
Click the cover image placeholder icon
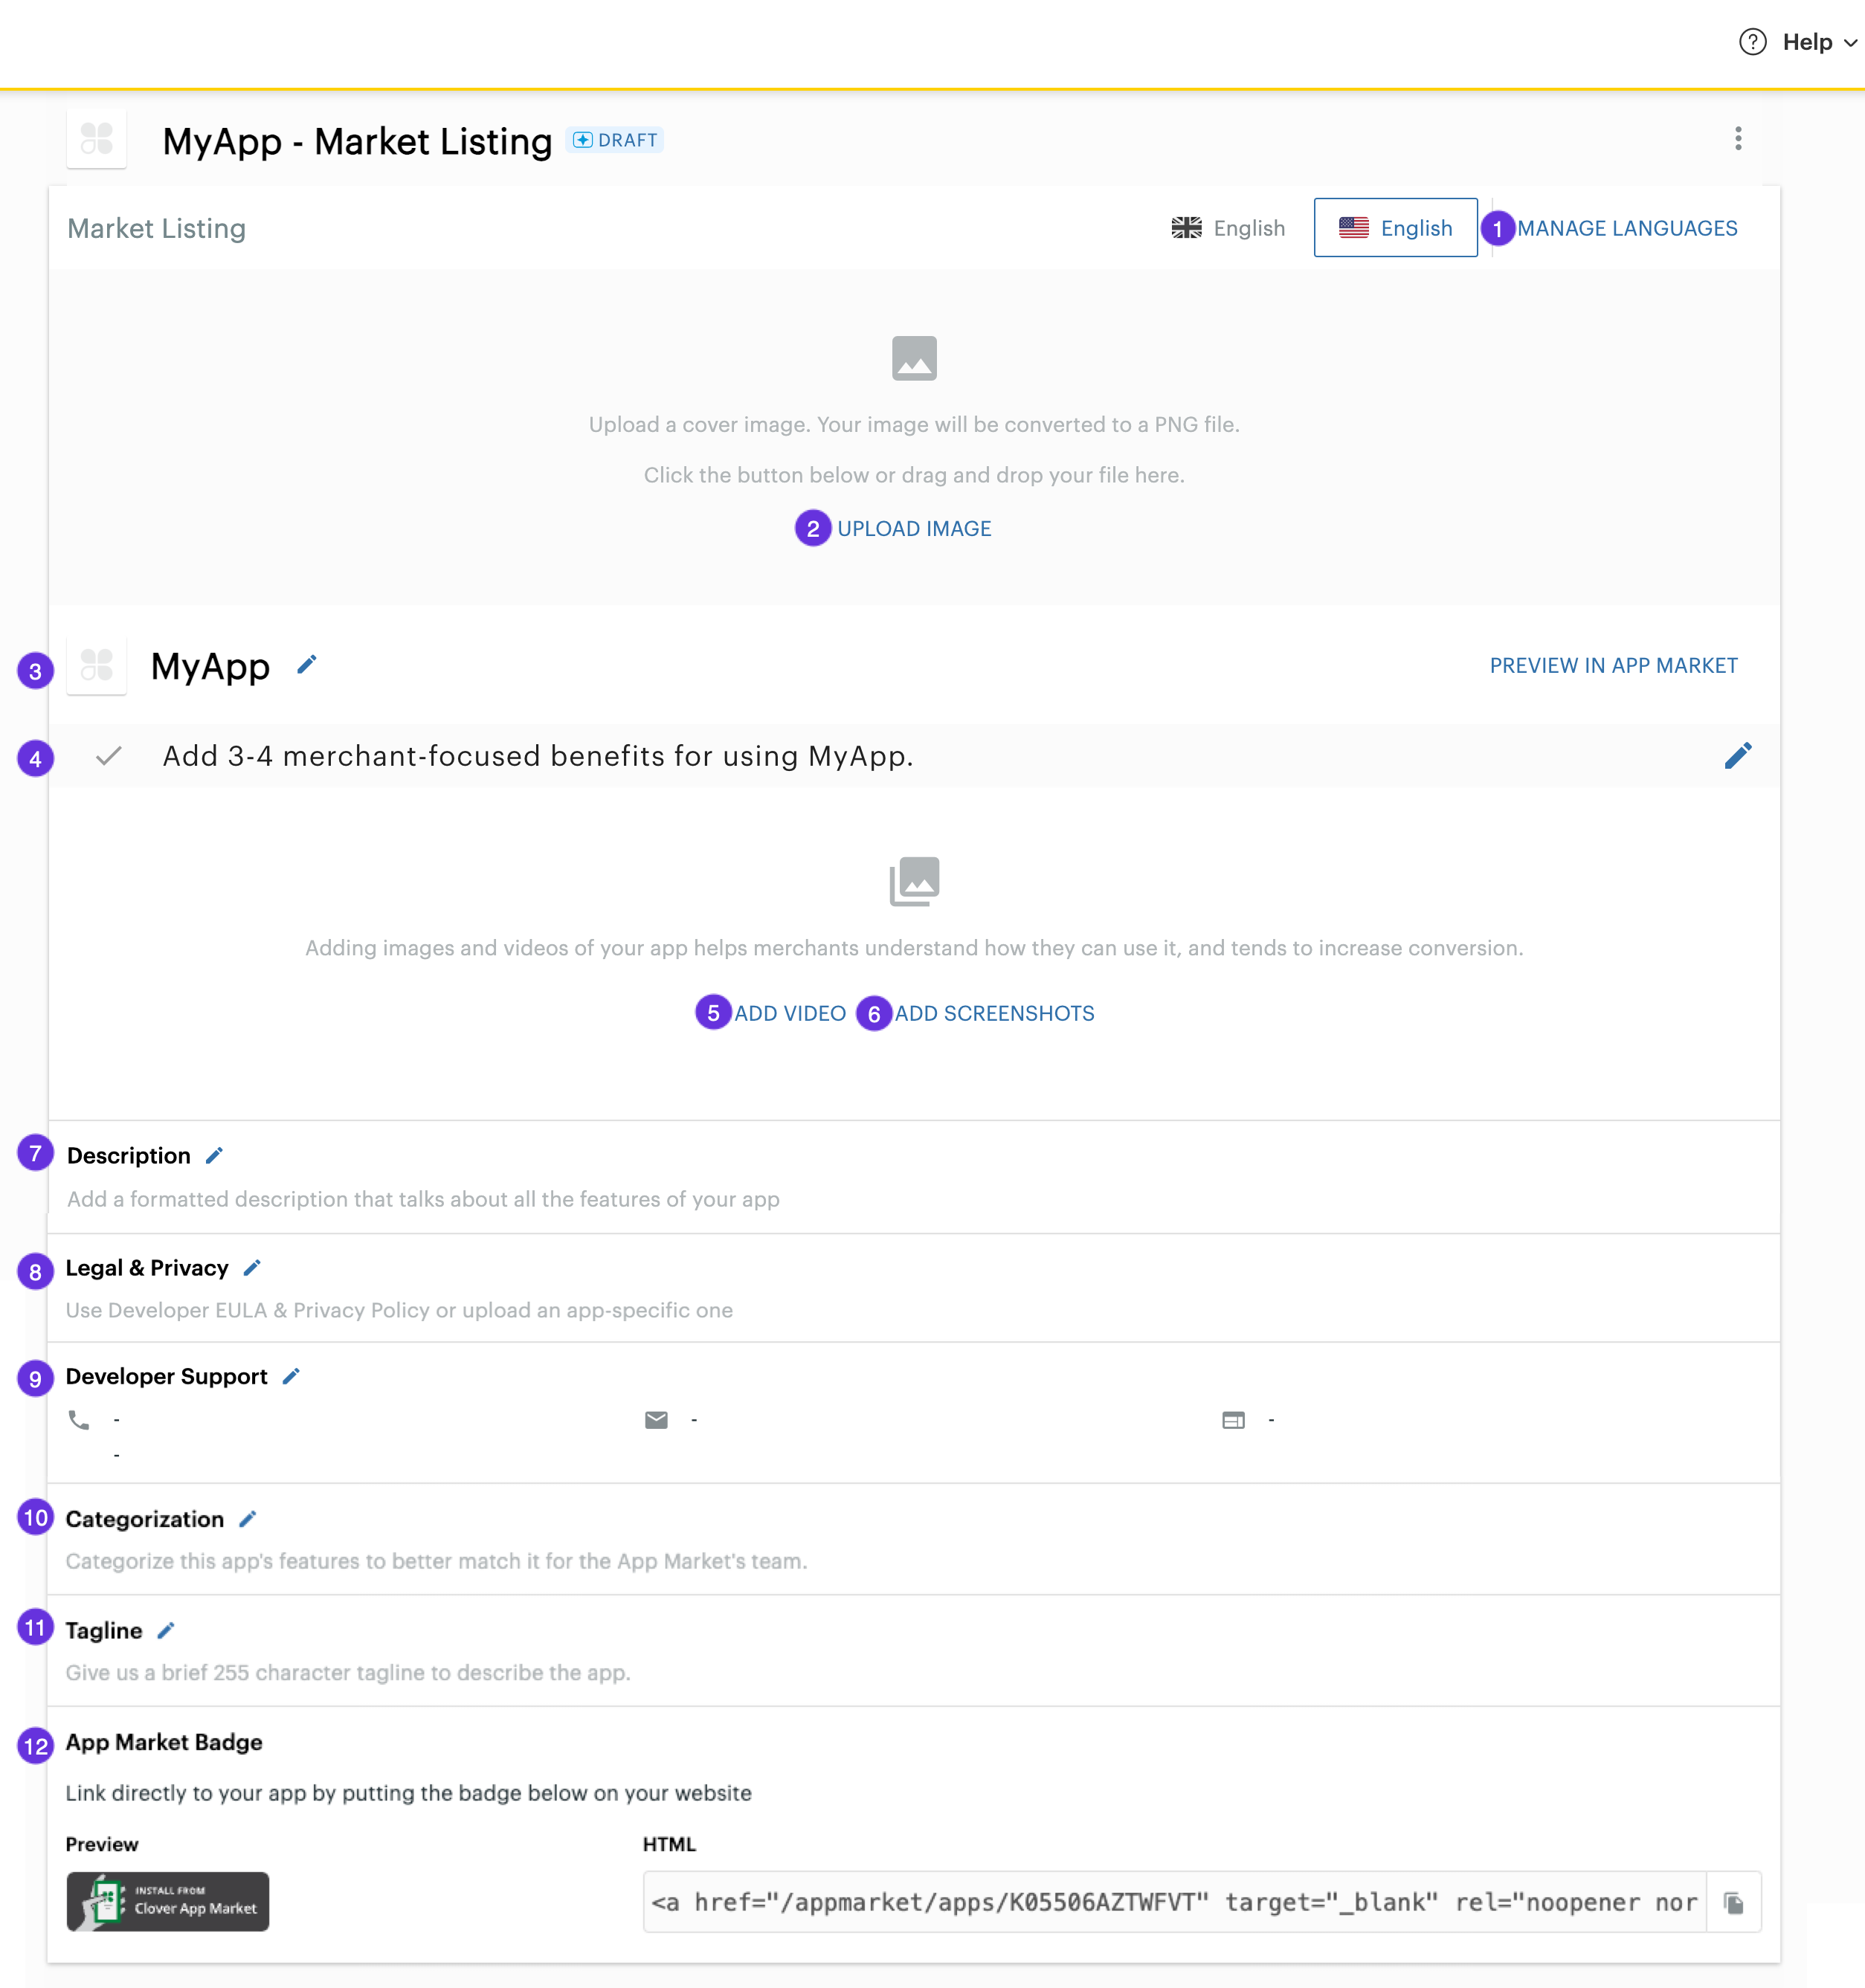coord(914,358)
